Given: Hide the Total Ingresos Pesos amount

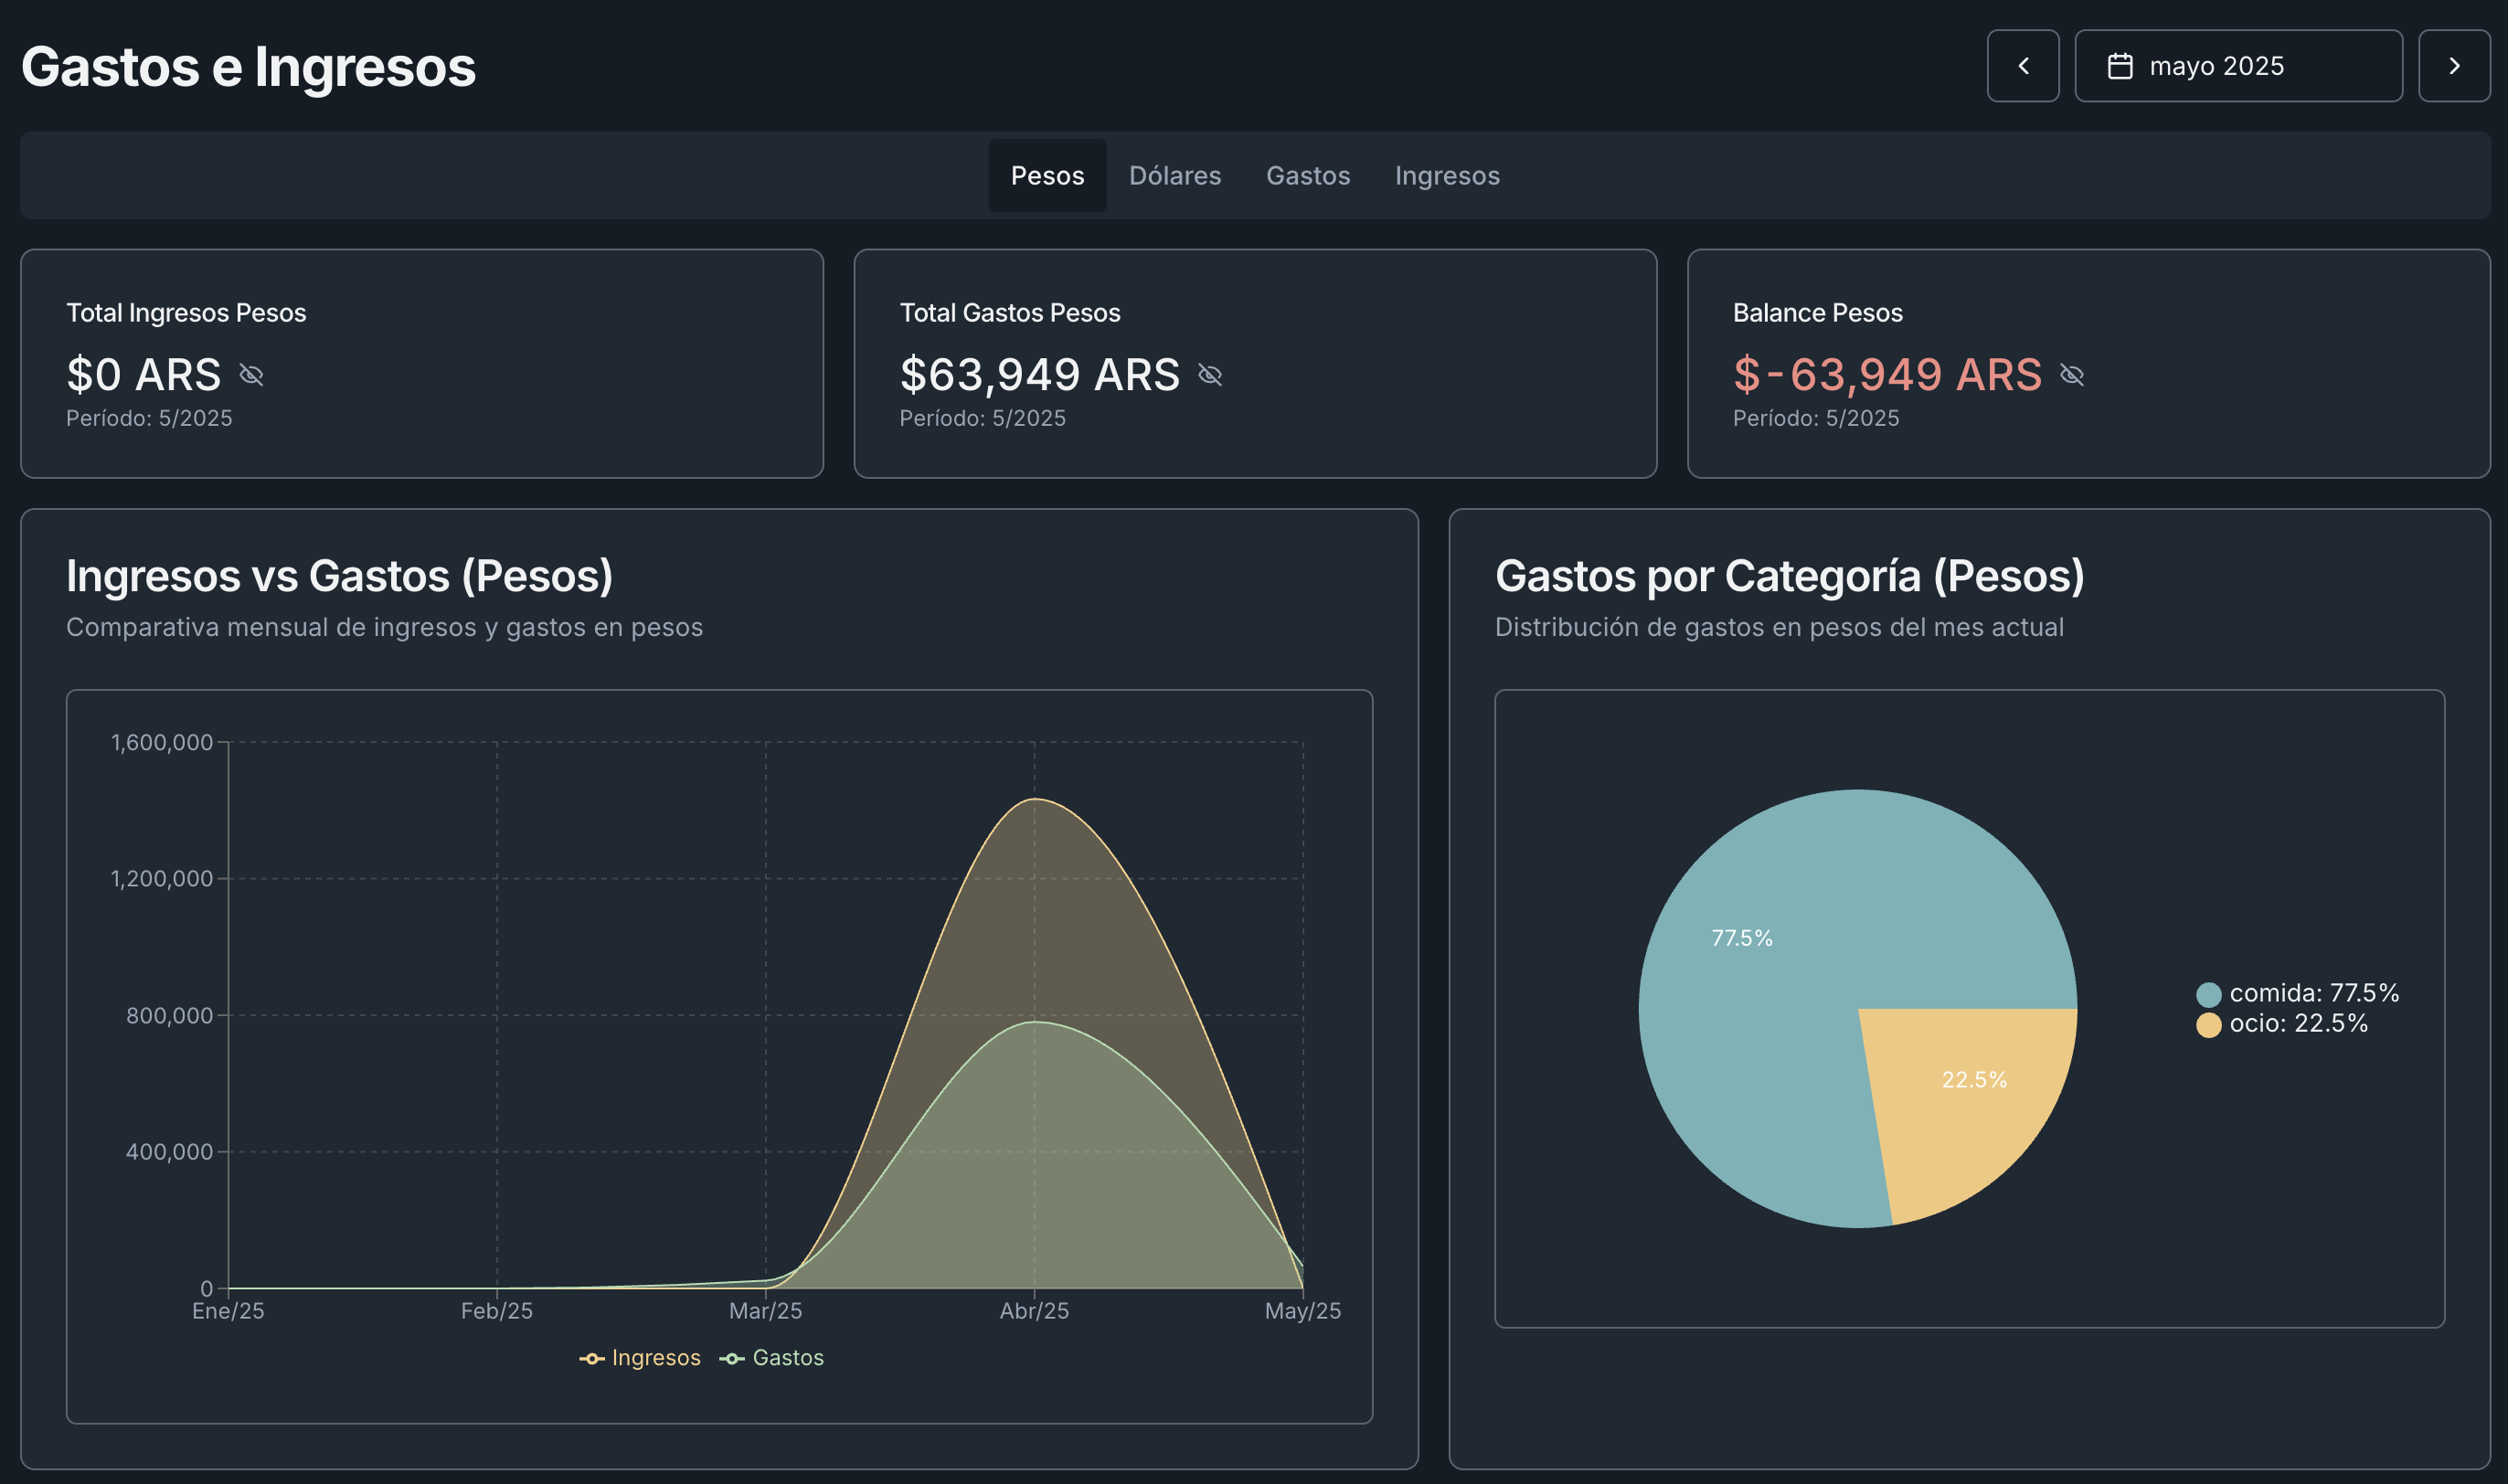Looking at the screenshot, I should click(253, 376).
